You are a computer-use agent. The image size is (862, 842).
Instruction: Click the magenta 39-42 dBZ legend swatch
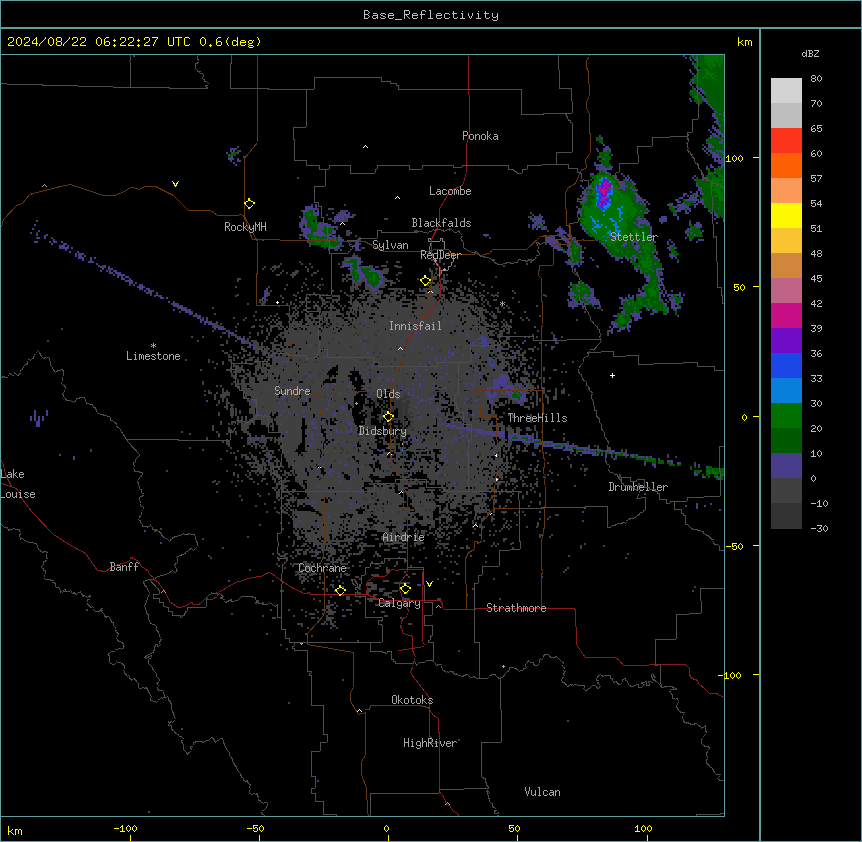[x=786, y=315]
